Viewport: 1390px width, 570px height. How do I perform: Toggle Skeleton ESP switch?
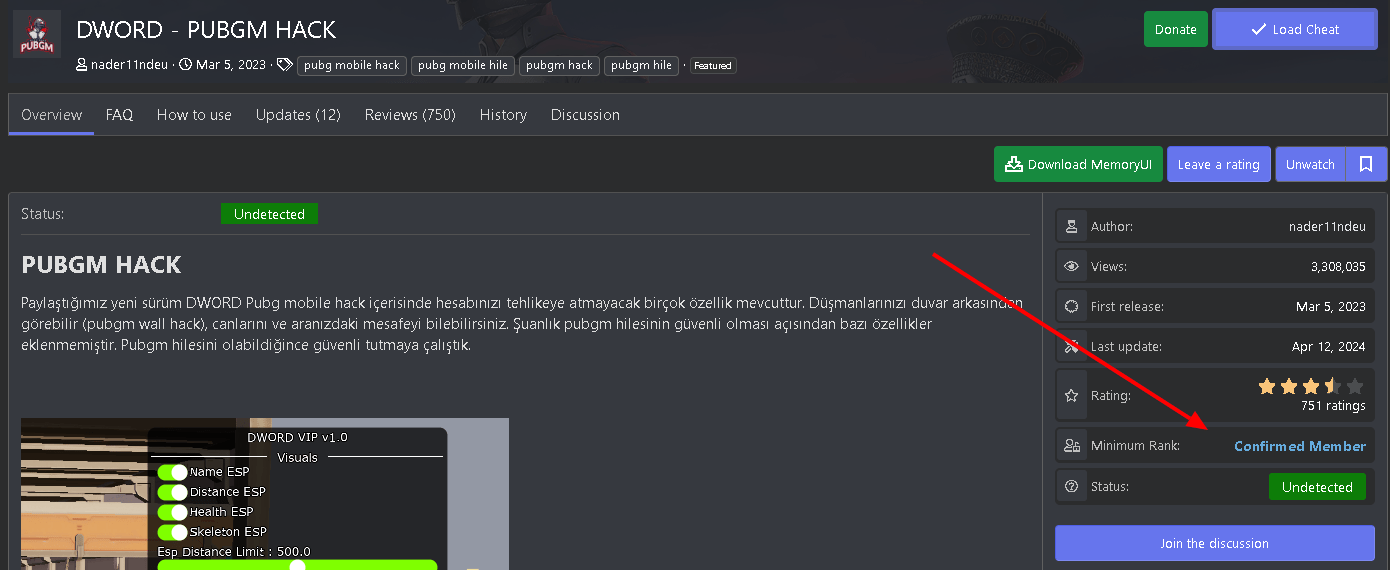click(x=172, y=531)
